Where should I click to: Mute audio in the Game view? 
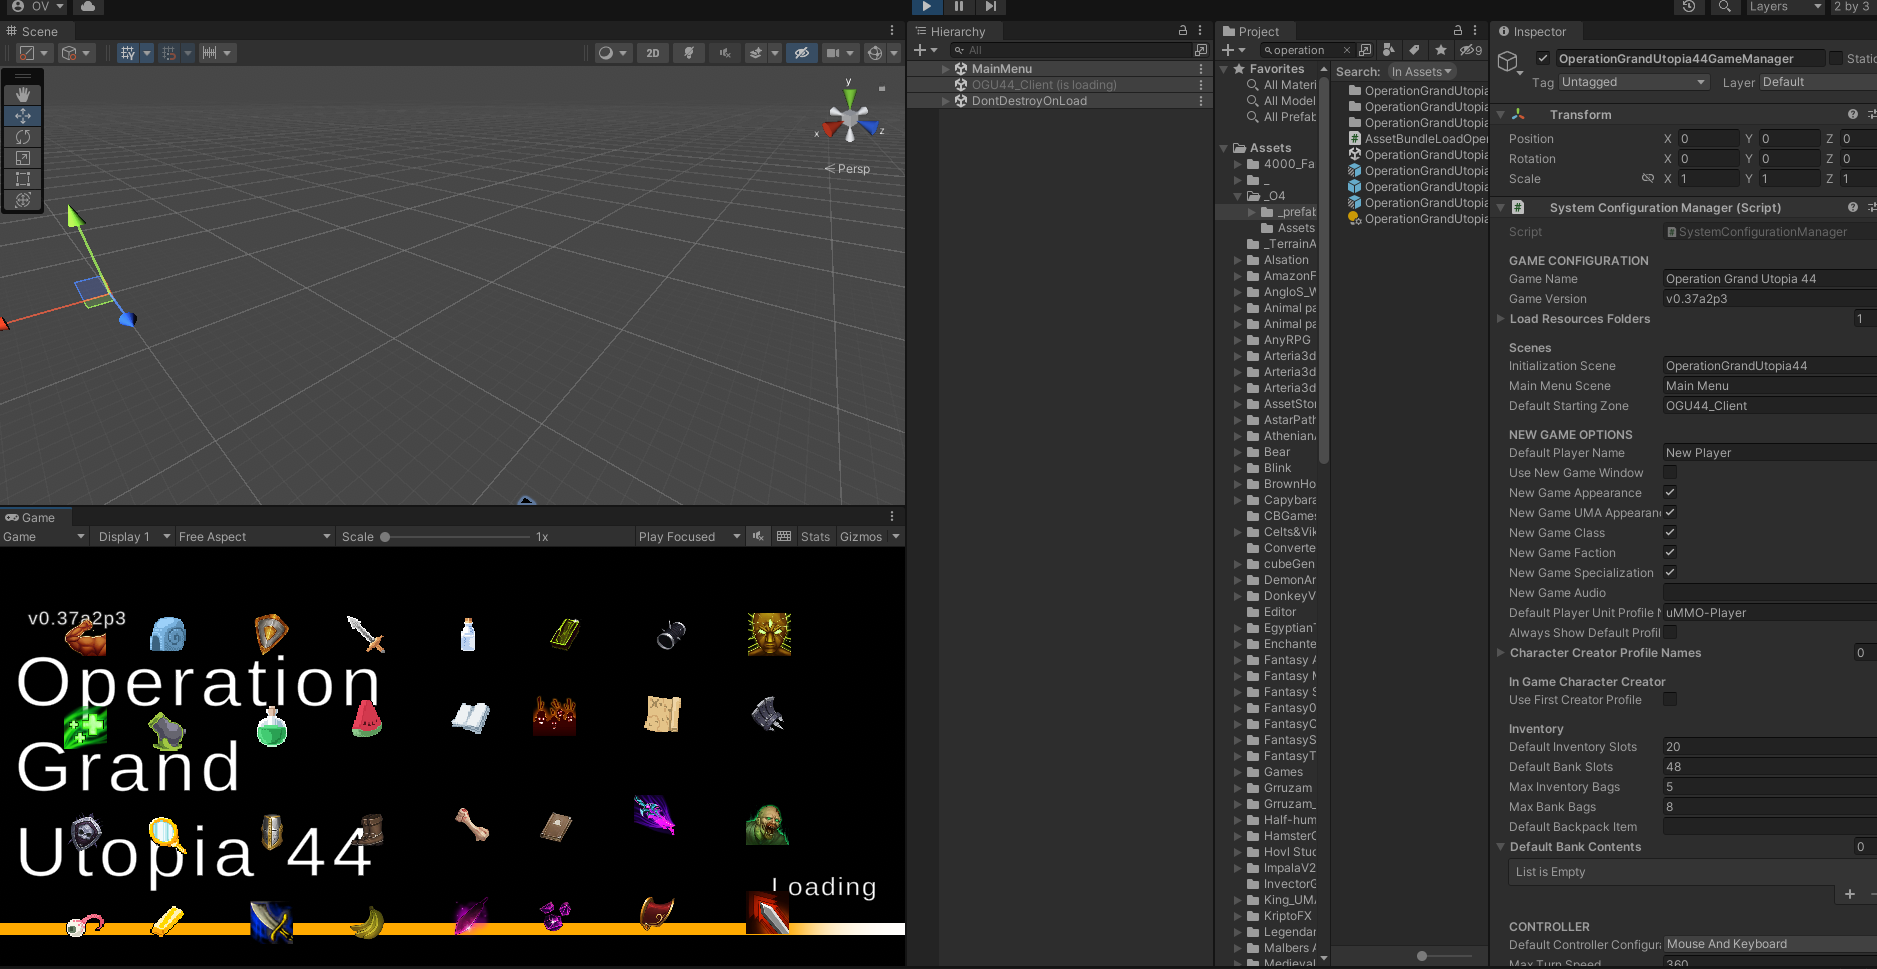pos(758,537)
